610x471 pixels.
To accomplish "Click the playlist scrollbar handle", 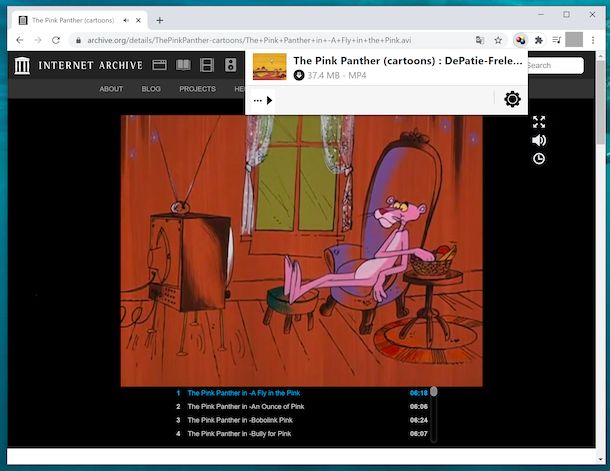I will pyautogui.click(x=434, y=392).
